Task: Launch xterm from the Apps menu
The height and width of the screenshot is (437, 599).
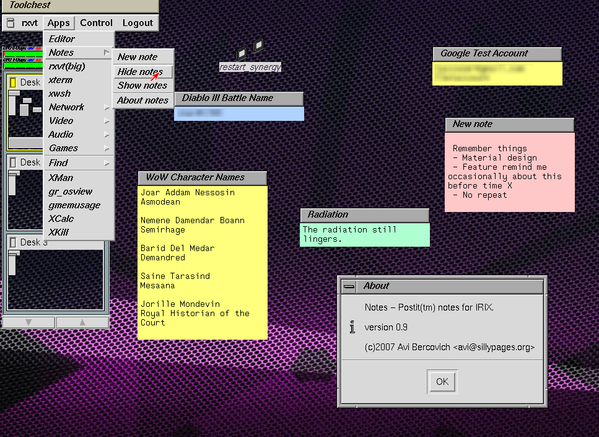Action: click(x=79, y=80)
